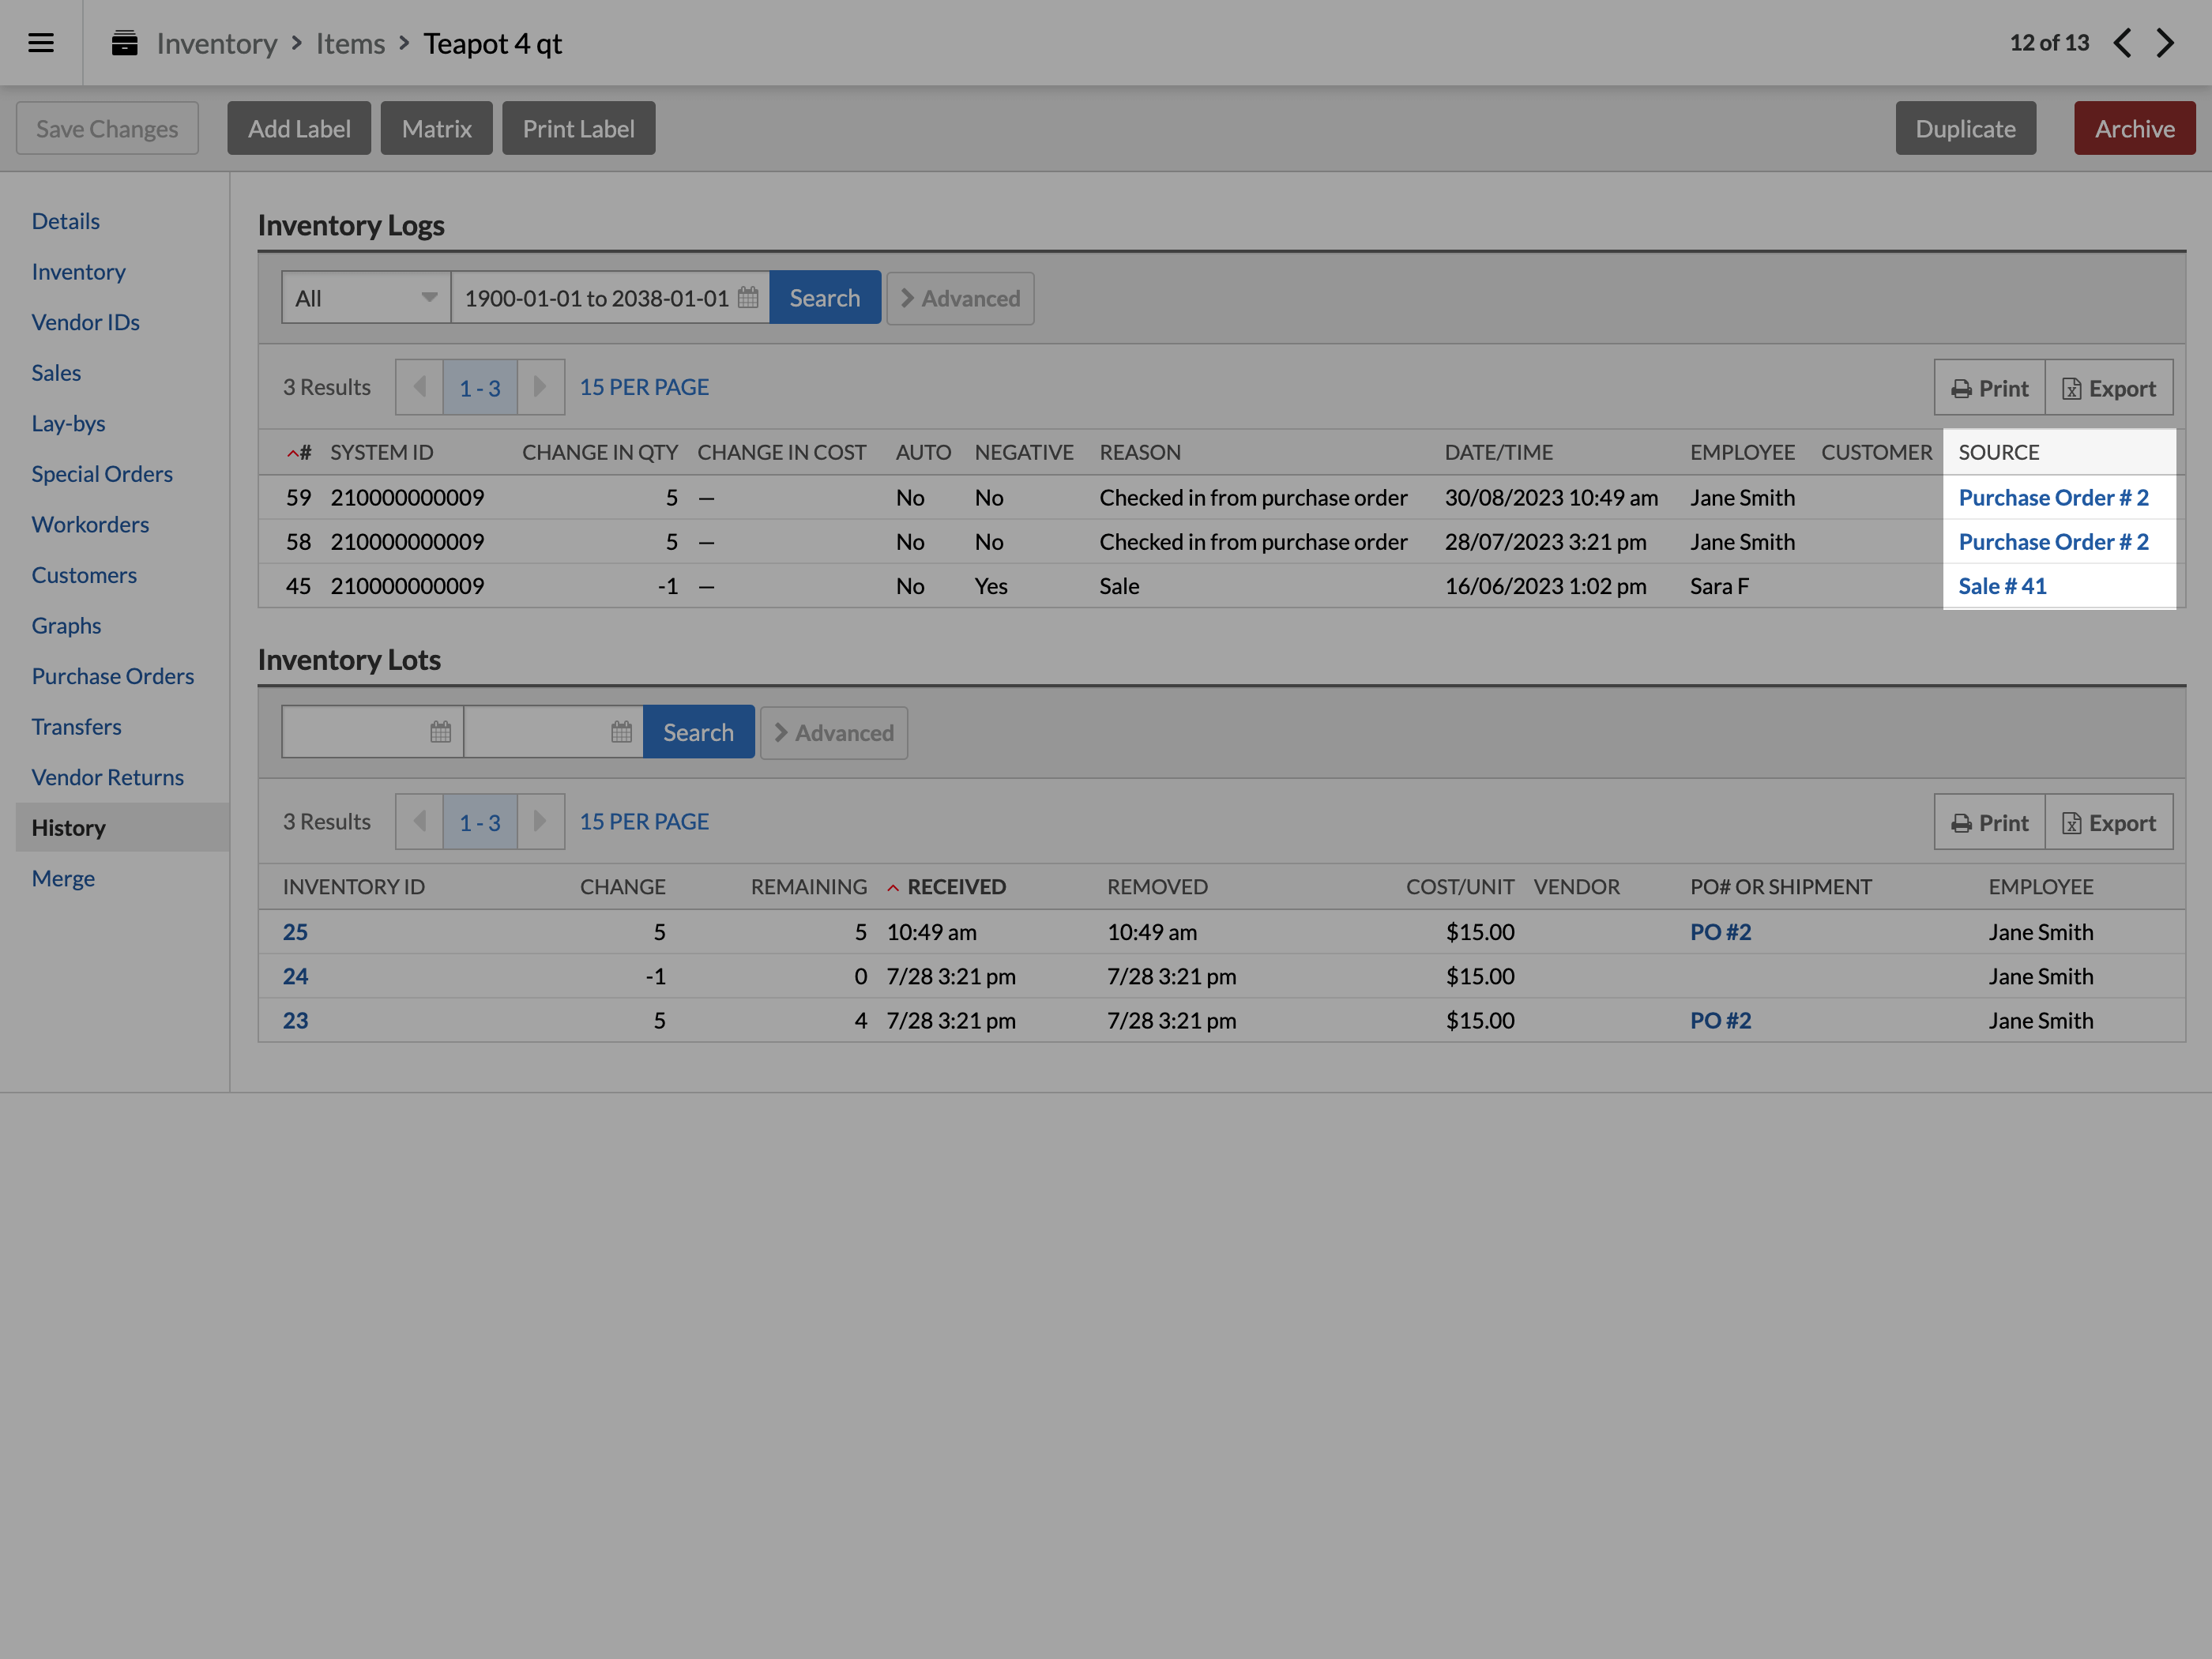Viewport: 2212px width, 1659px height.
Task: Open Sales section in sidebar
Action: click(56, 373)
